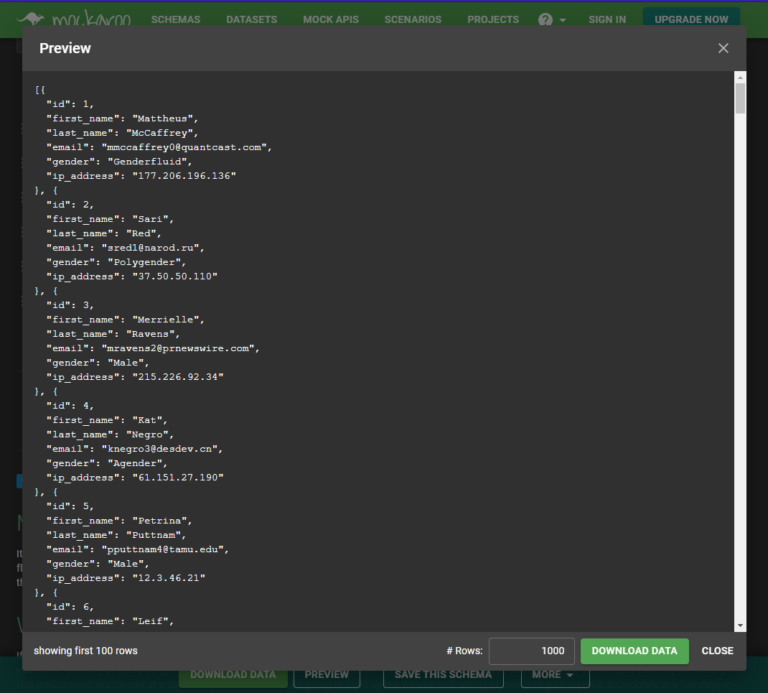Click the CLOSE button in the dialog footer
Viewport: 768px width, 693px height.
tap(717, 651)
